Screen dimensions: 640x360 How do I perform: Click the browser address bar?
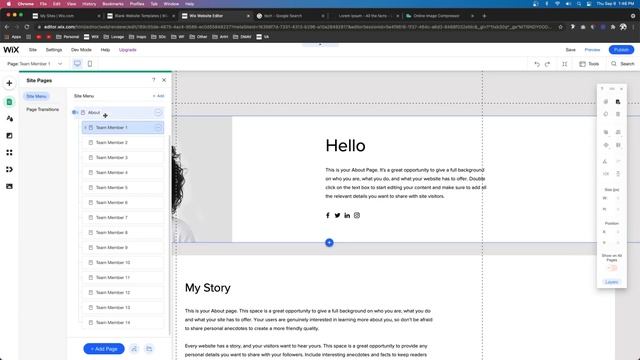coord(297,27)
